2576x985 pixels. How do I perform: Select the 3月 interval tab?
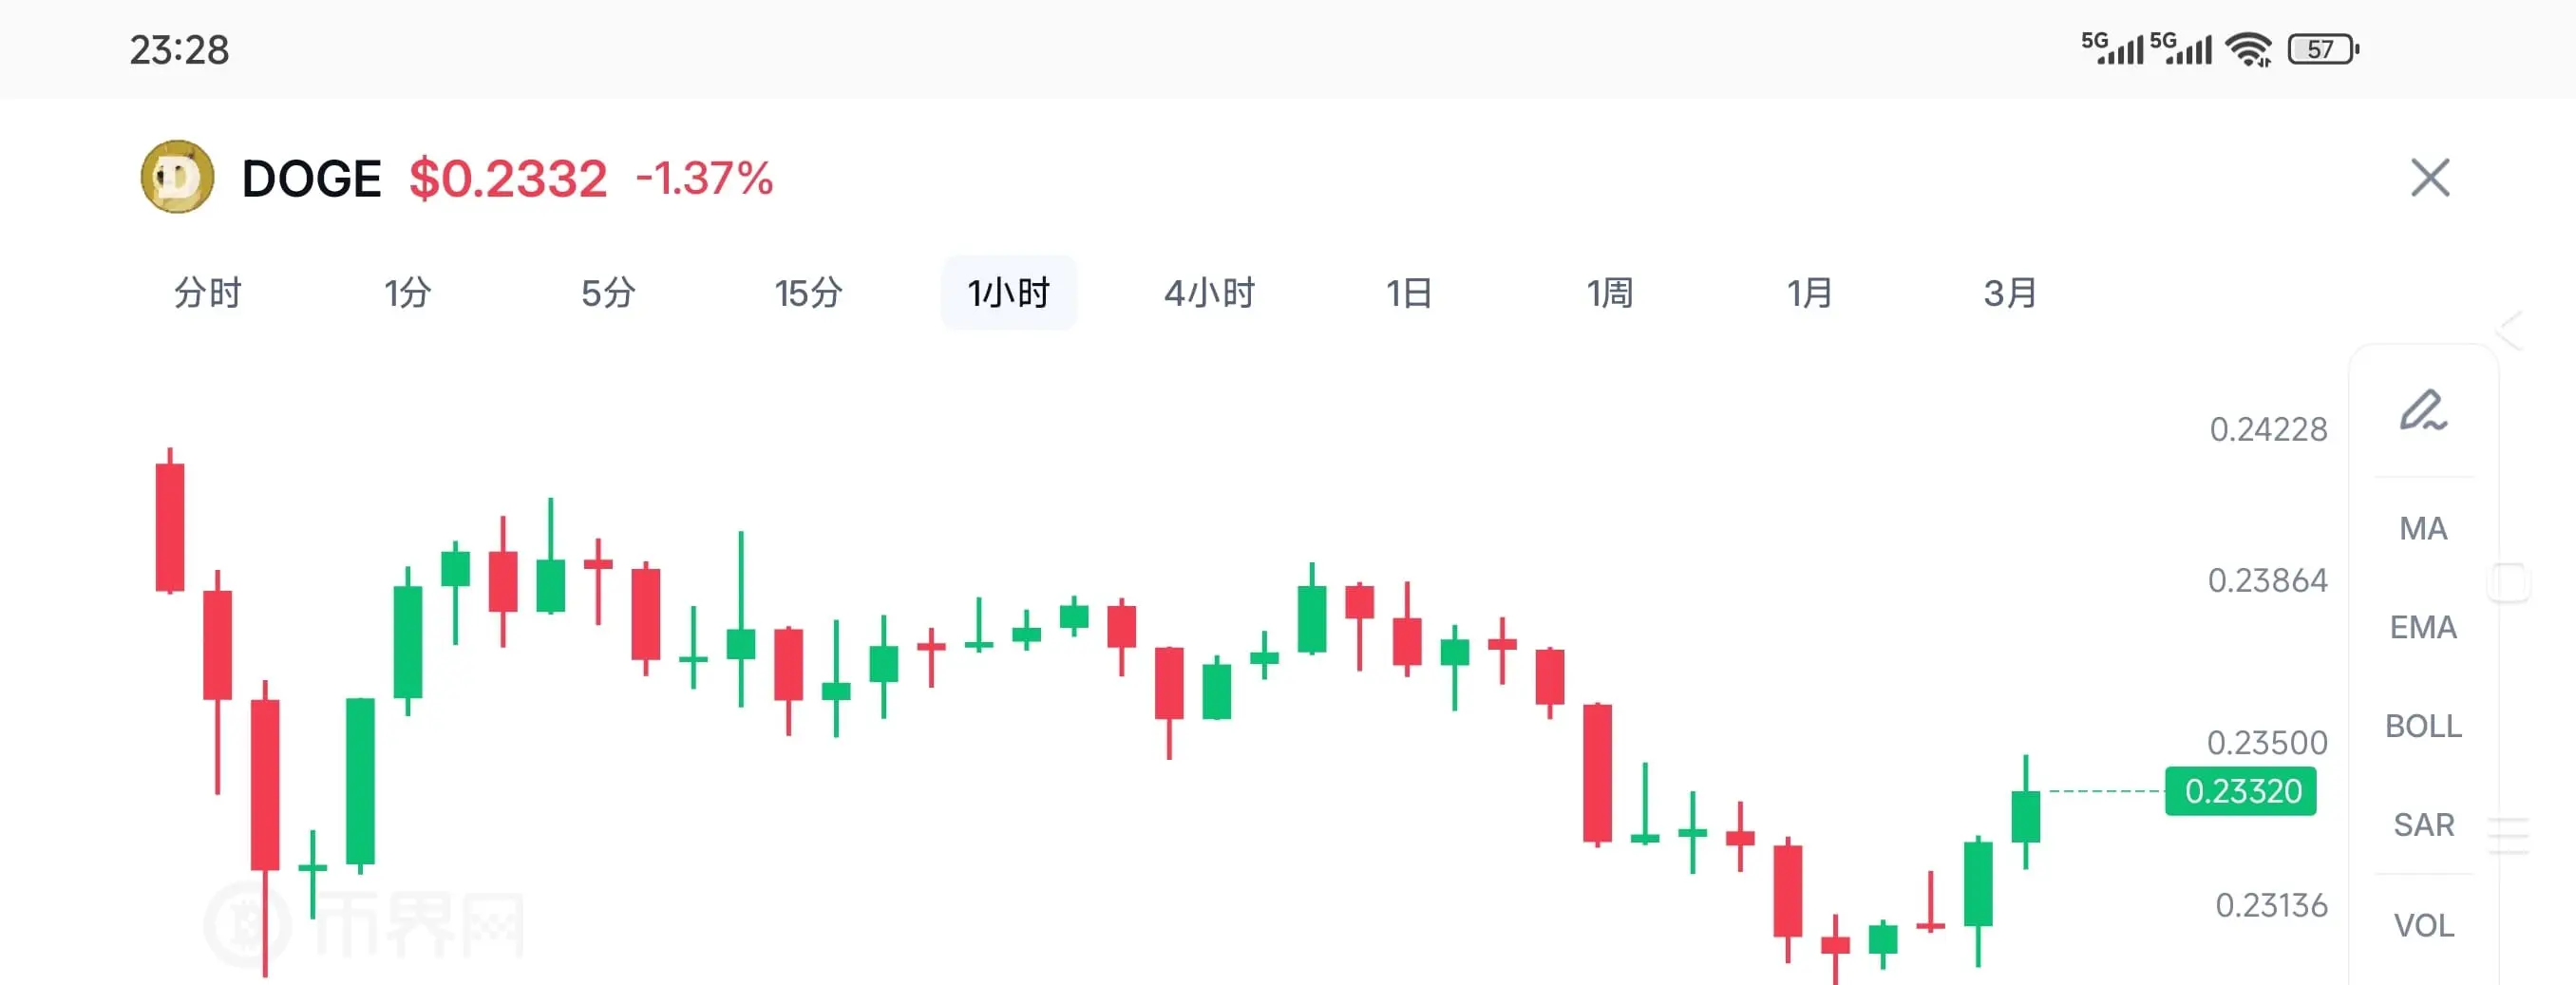[2010, 293]
